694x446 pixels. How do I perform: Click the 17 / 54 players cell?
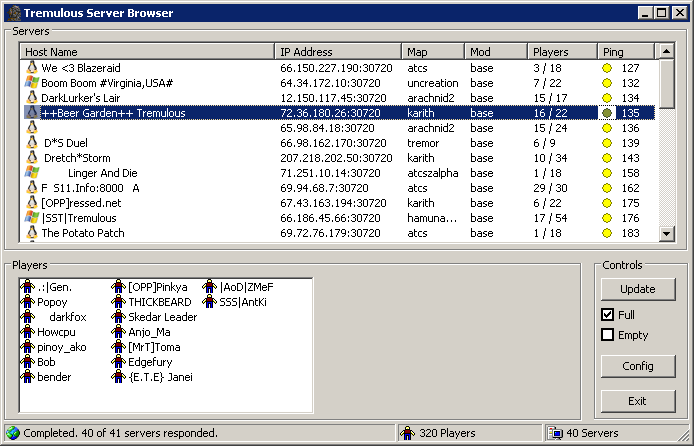[x=550, y=218]
